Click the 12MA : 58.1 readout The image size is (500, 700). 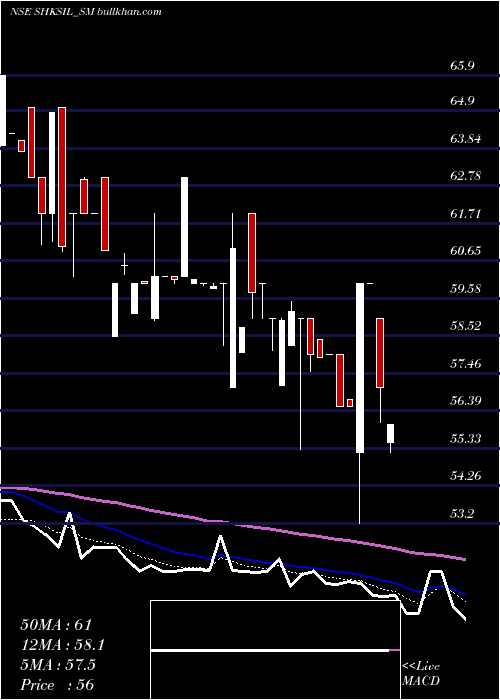point(63,645)
